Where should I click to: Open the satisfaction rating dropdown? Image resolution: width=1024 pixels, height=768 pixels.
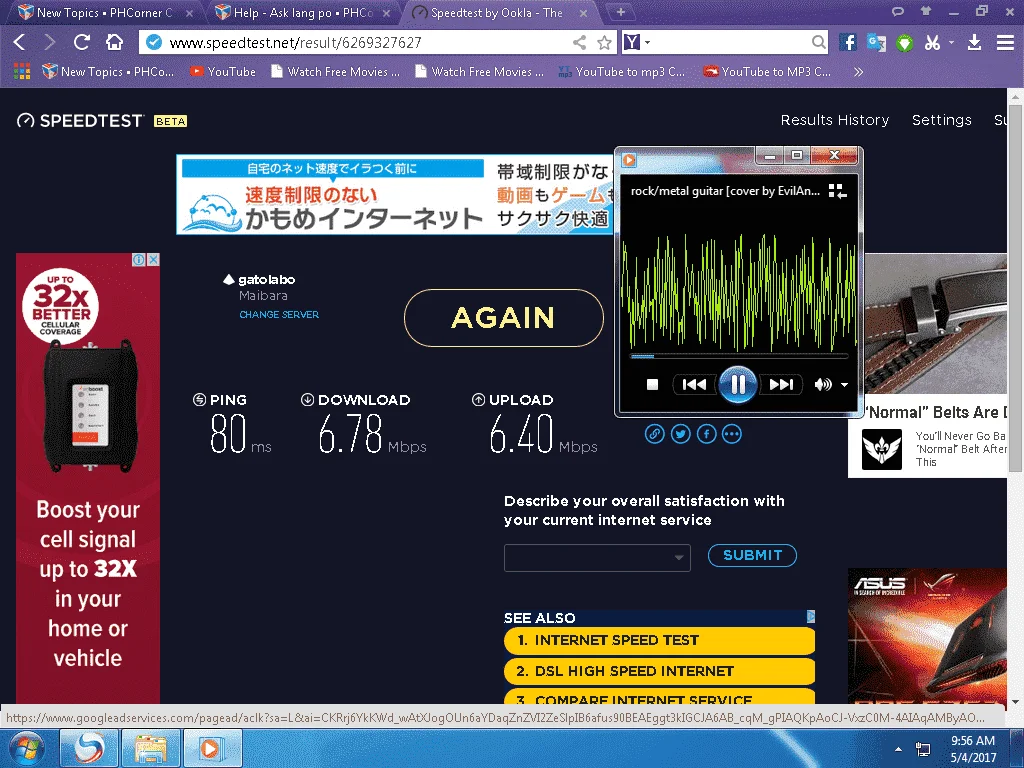(x=597, y=558)
